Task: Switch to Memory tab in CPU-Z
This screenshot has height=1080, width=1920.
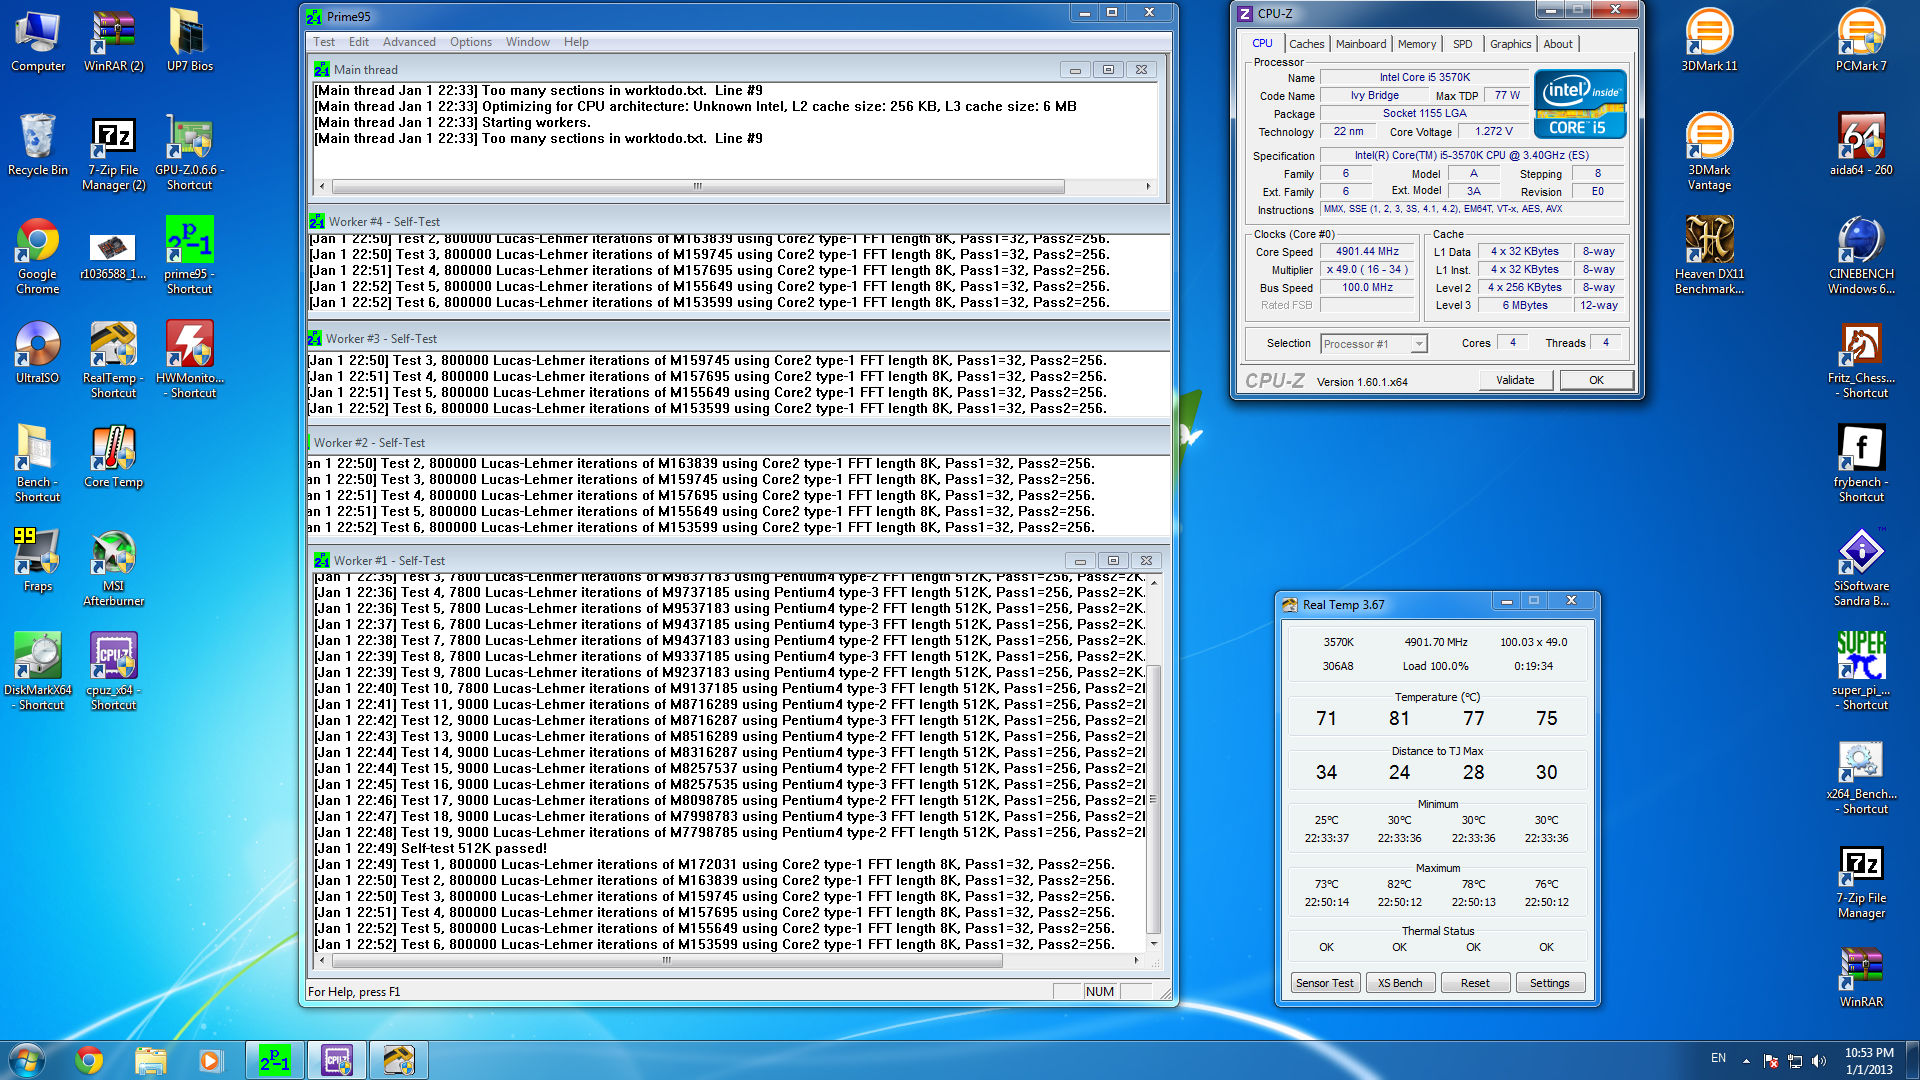Action: (1417, 44)
